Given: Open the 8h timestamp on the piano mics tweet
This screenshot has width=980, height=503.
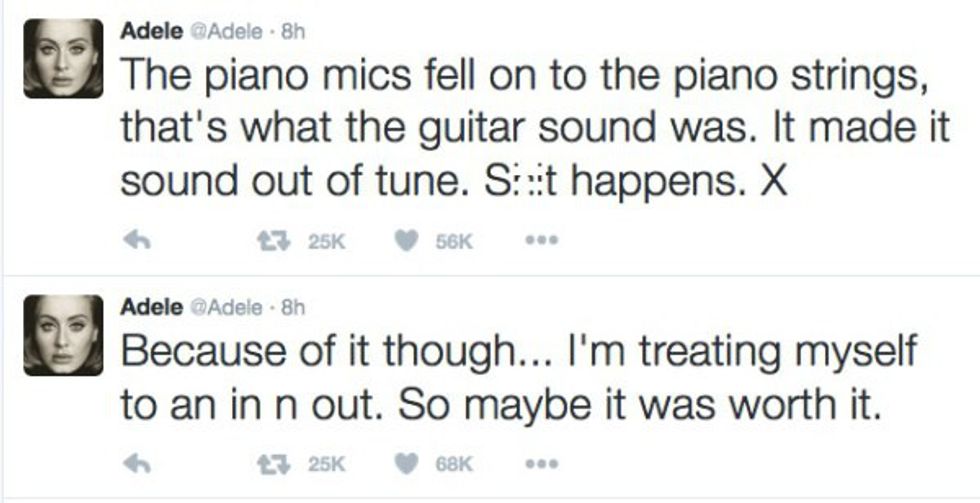Looking at the screenshot, I should tap(292, 31).
